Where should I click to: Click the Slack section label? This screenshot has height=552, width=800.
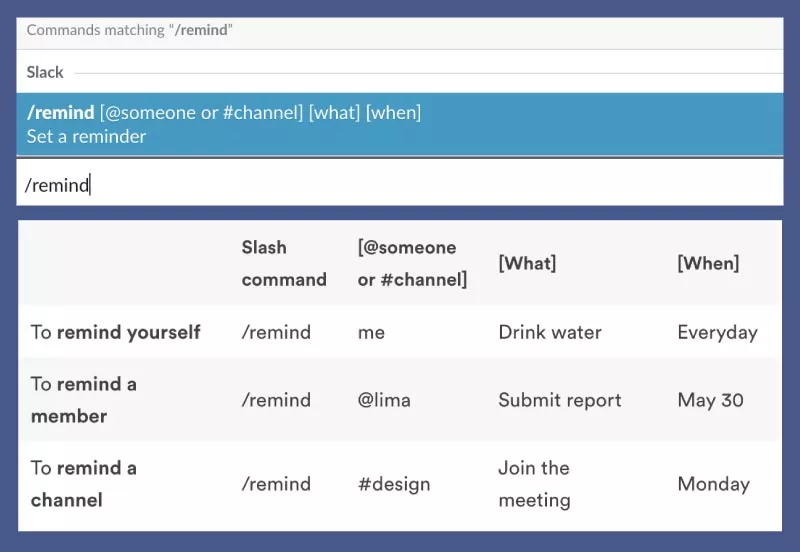[45, 72]
